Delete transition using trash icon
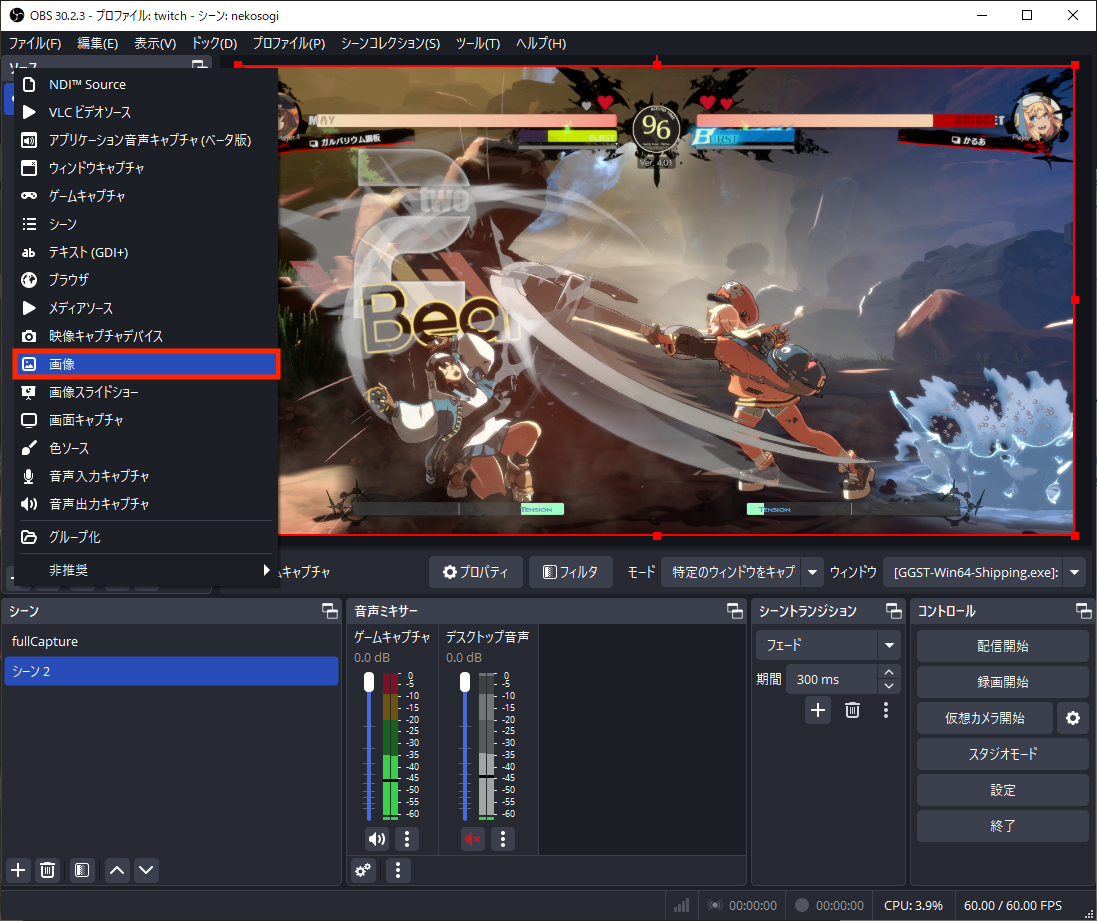 [852, 710]
